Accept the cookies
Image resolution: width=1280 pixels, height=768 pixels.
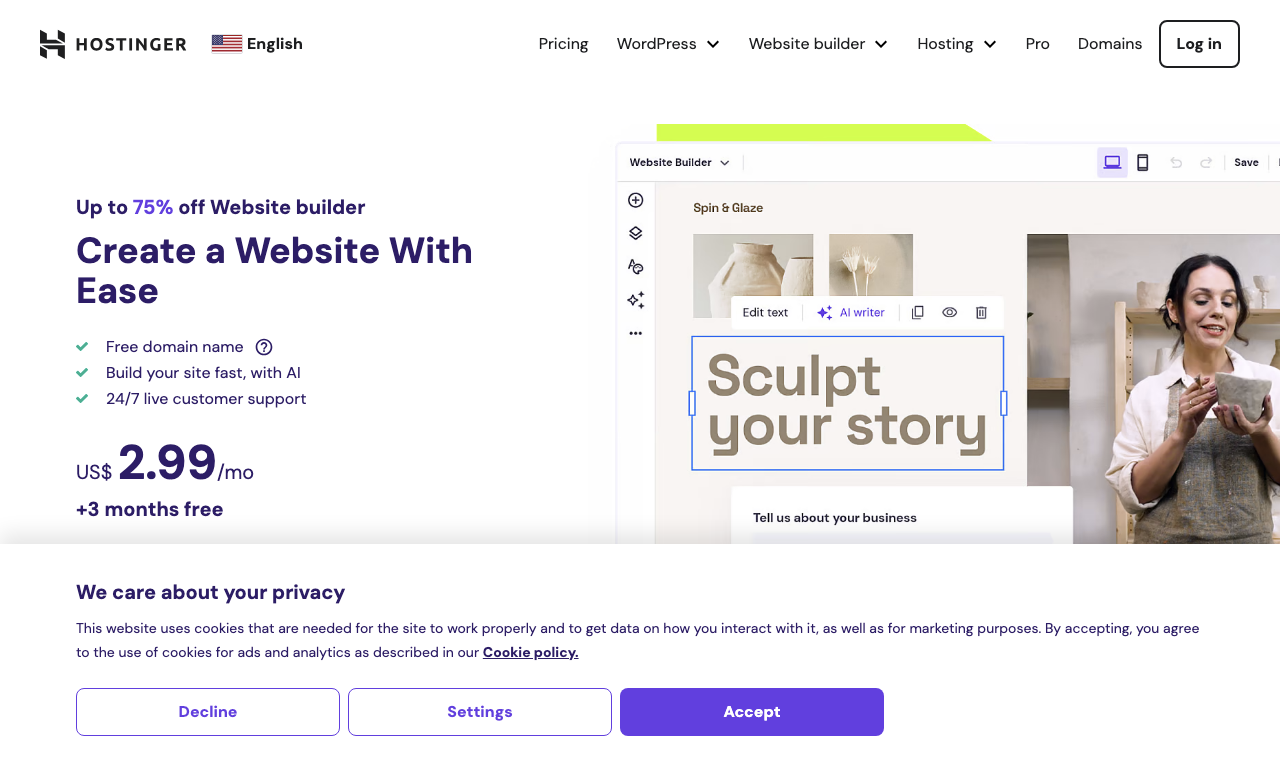[752, 712]
